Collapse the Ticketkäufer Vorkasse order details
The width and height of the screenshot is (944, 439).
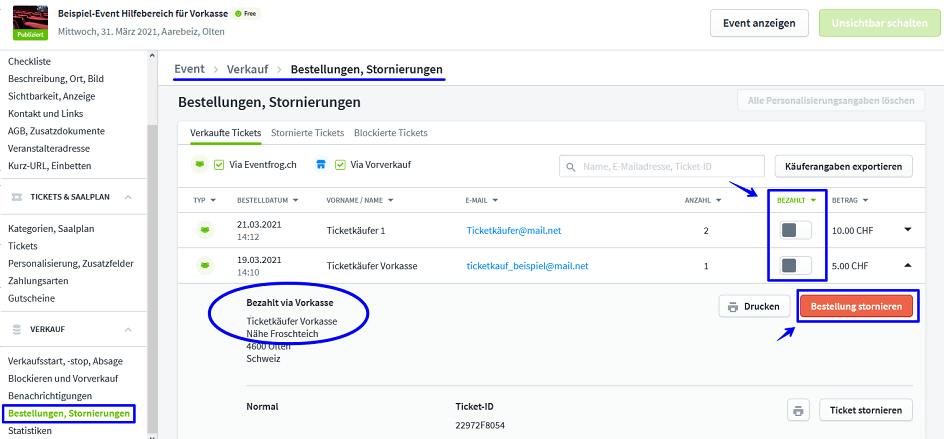pos(907,266)
